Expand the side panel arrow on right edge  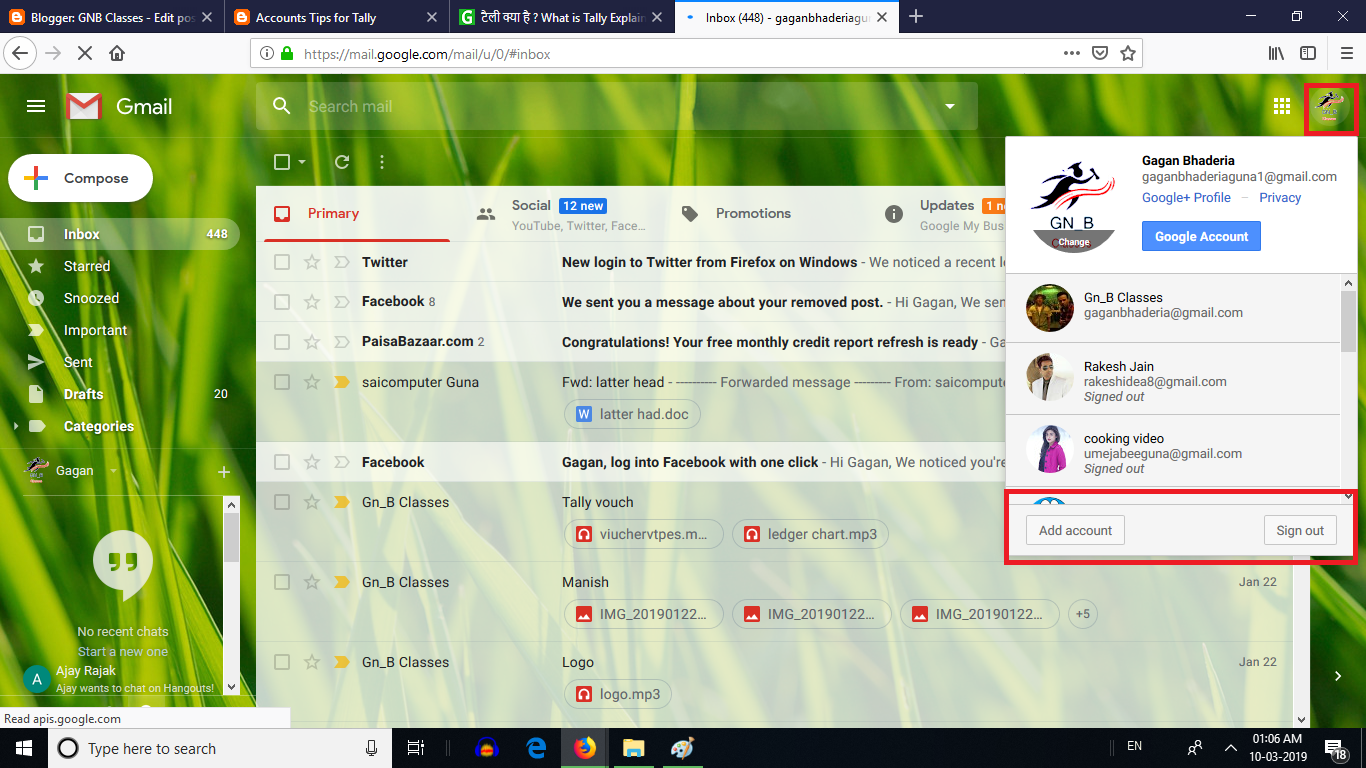pyautogui.click(x=1338, y=677)
